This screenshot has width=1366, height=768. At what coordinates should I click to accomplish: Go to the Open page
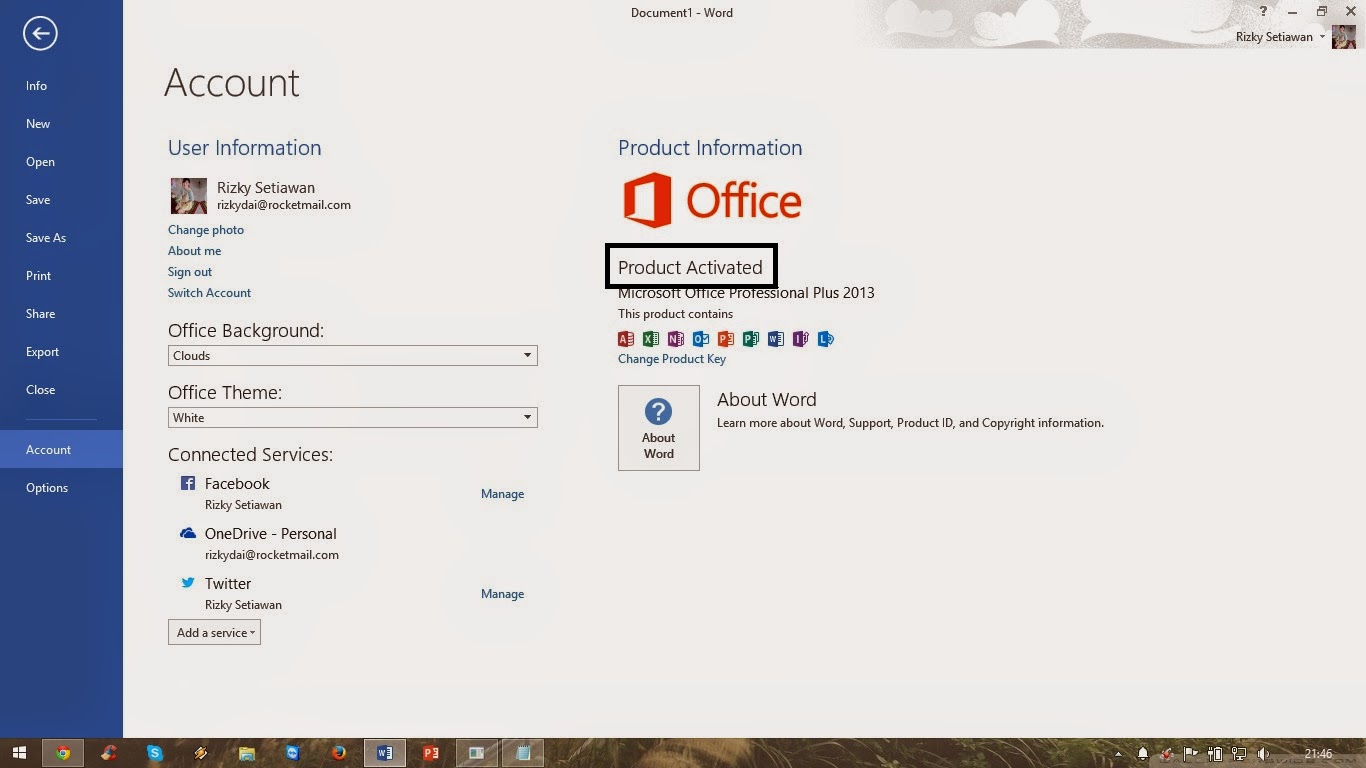61,162
